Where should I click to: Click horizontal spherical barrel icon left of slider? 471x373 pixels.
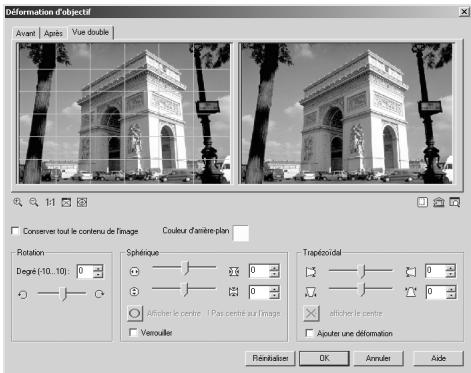[134, 272]
